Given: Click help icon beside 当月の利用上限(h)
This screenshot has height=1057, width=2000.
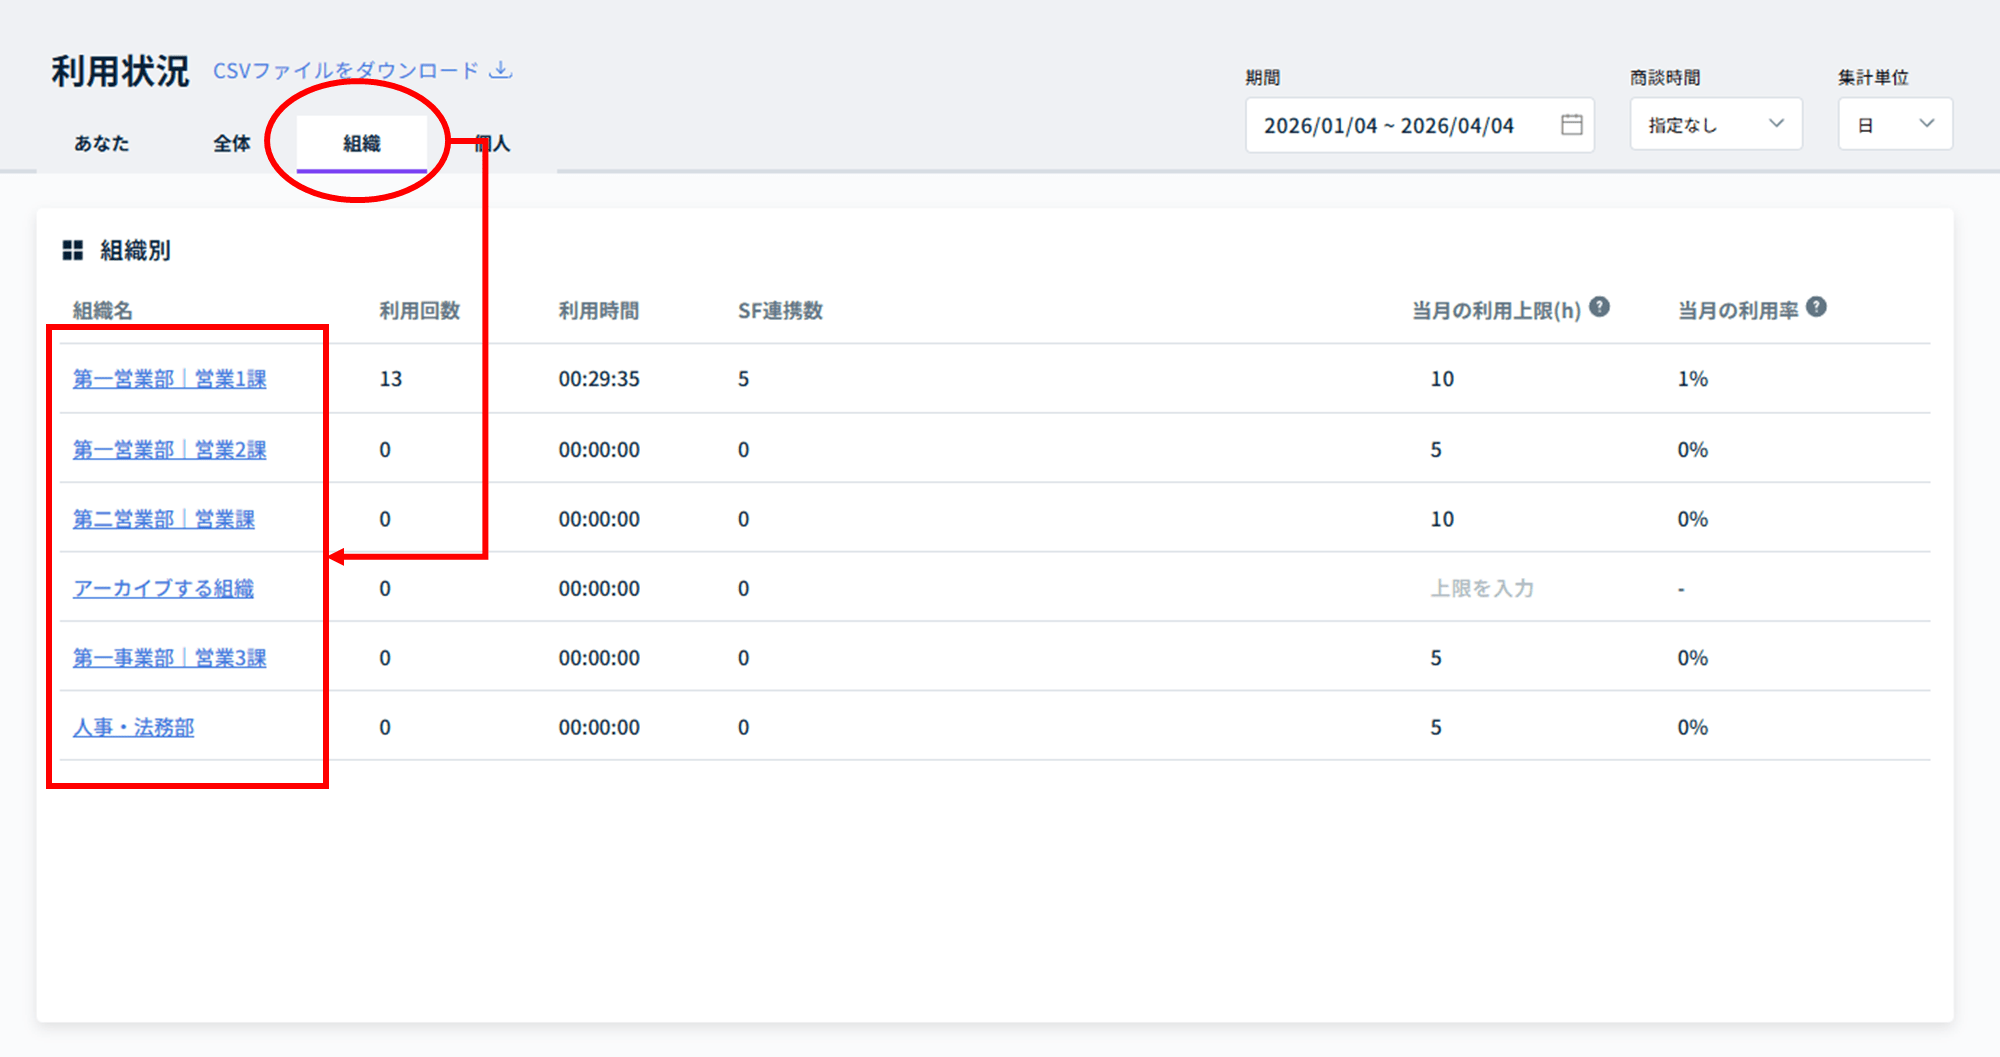Looking at the screenshot, I should [1600, 308].
